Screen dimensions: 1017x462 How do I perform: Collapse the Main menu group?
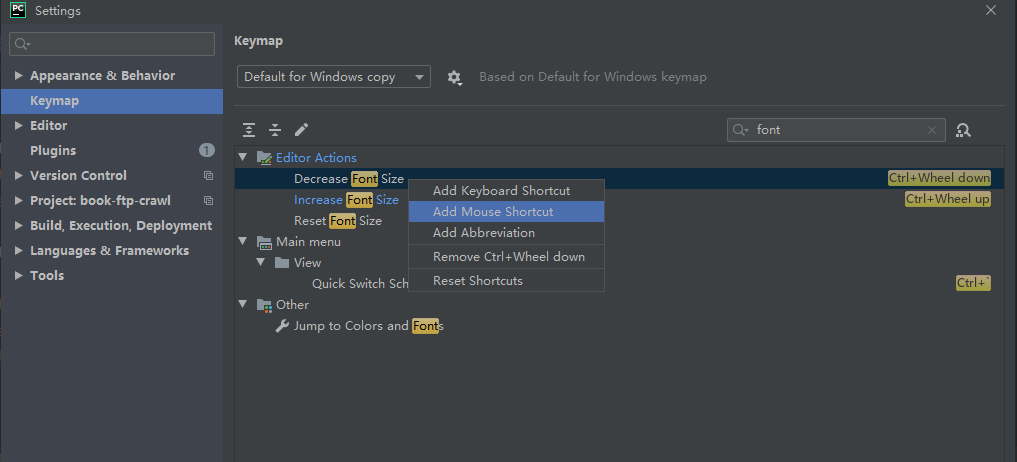243,241
